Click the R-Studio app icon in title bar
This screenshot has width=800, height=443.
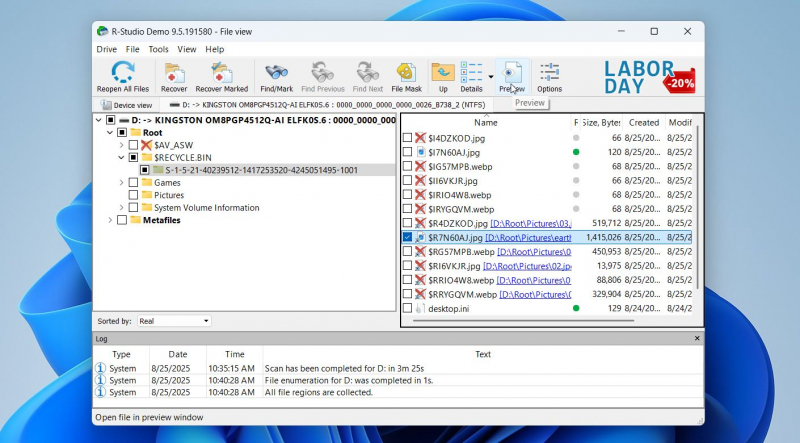(x=103, y=31)
